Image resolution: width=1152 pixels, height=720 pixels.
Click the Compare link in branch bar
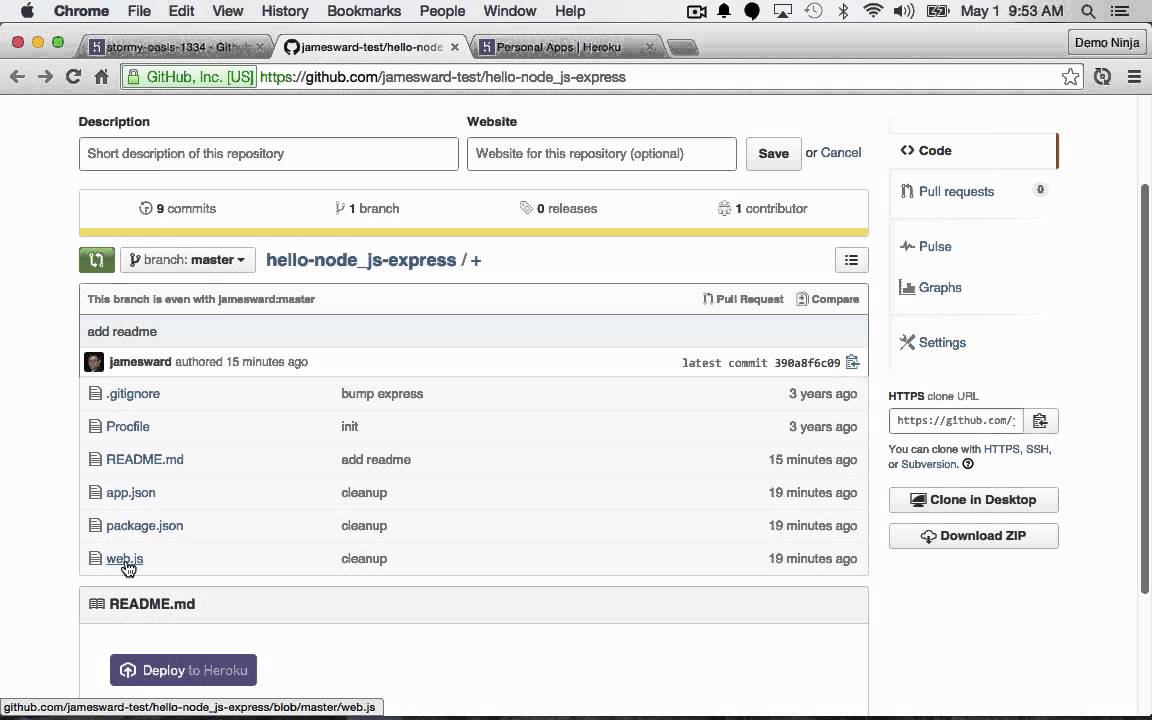pos(827,299)
